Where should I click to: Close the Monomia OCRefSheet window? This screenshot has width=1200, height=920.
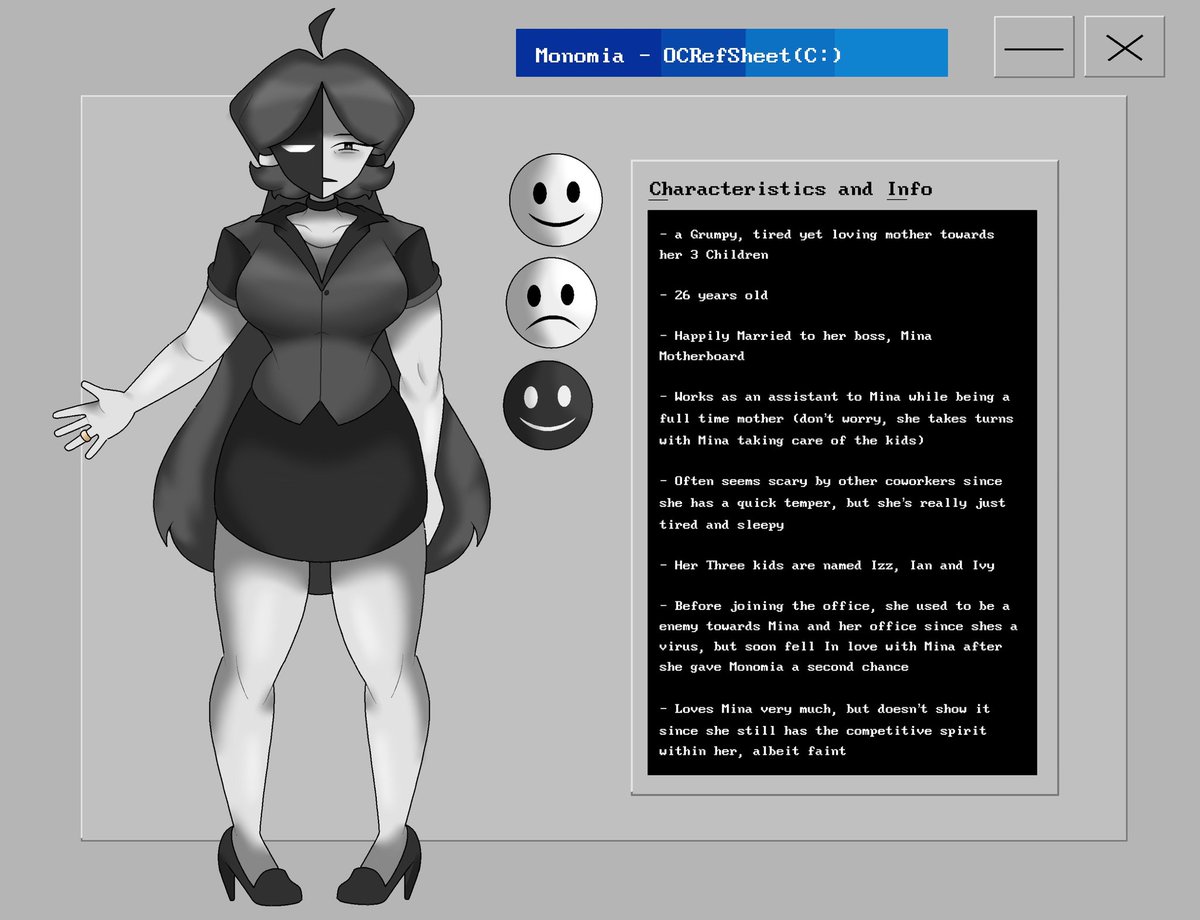(x=1124, y=47)
